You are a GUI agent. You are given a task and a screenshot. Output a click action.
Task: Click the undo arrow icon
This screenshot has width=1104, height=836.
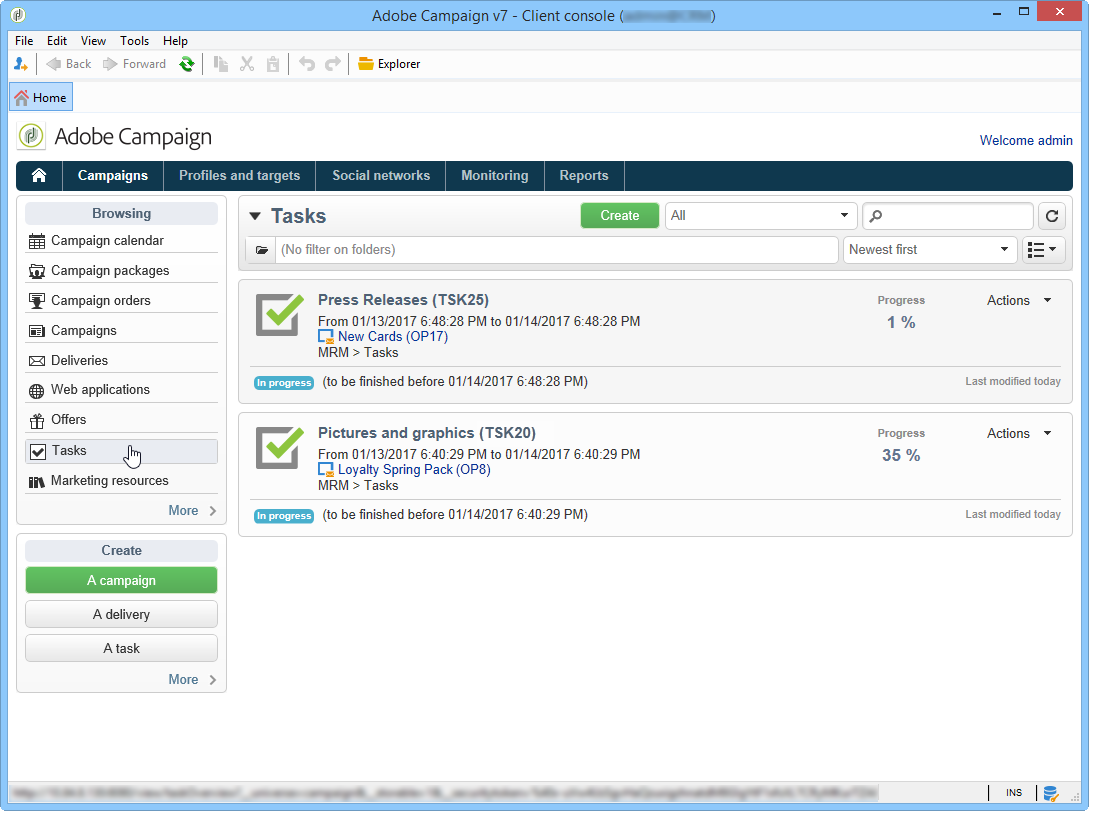pos(306,64)
